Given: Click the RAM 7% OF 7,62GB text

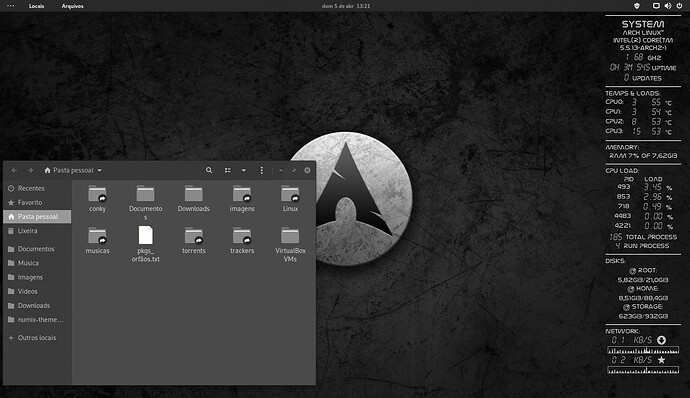Looking at the screenshot, I should pos(643,155).
